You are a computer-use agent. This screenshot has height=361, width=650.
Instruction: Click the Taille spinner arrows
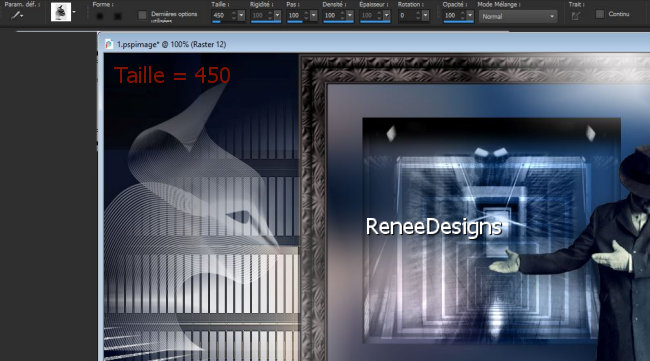(x=234, y=16)
